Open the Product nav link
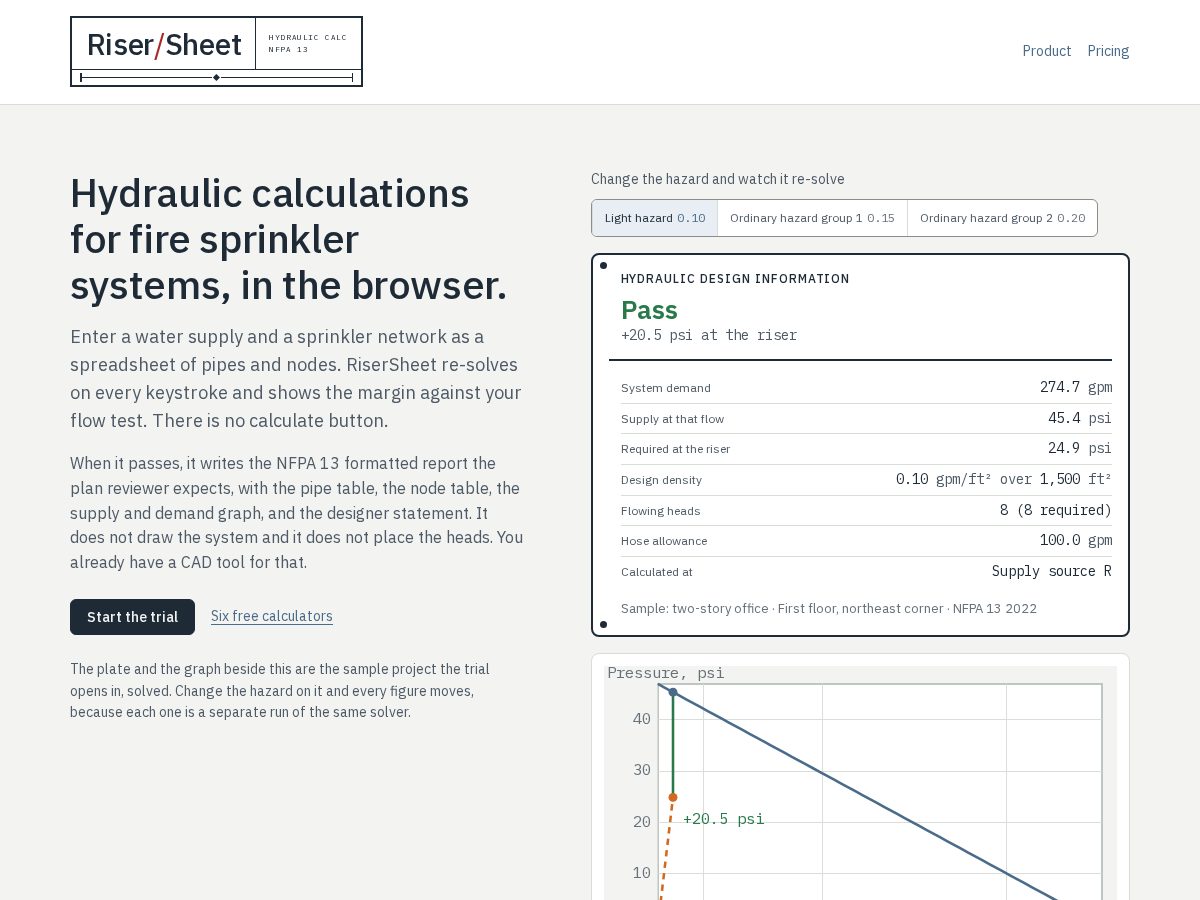This screenshot has height=900, width=1200. (1046, 51)
